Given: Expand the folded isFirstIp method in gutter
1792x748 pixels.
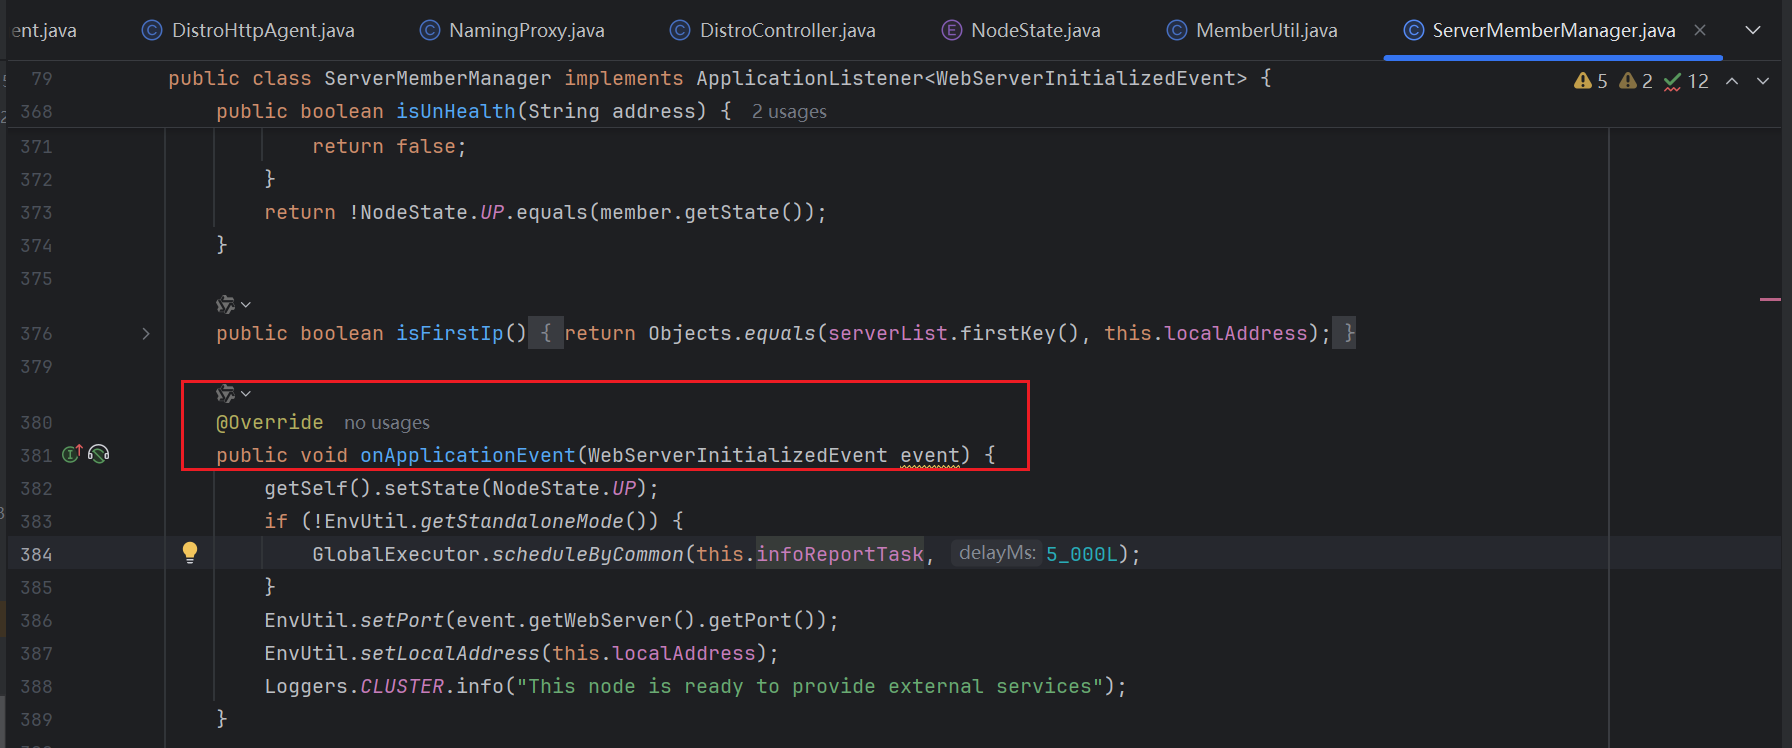Looking at the screenshot, I should tap(146, 334).
